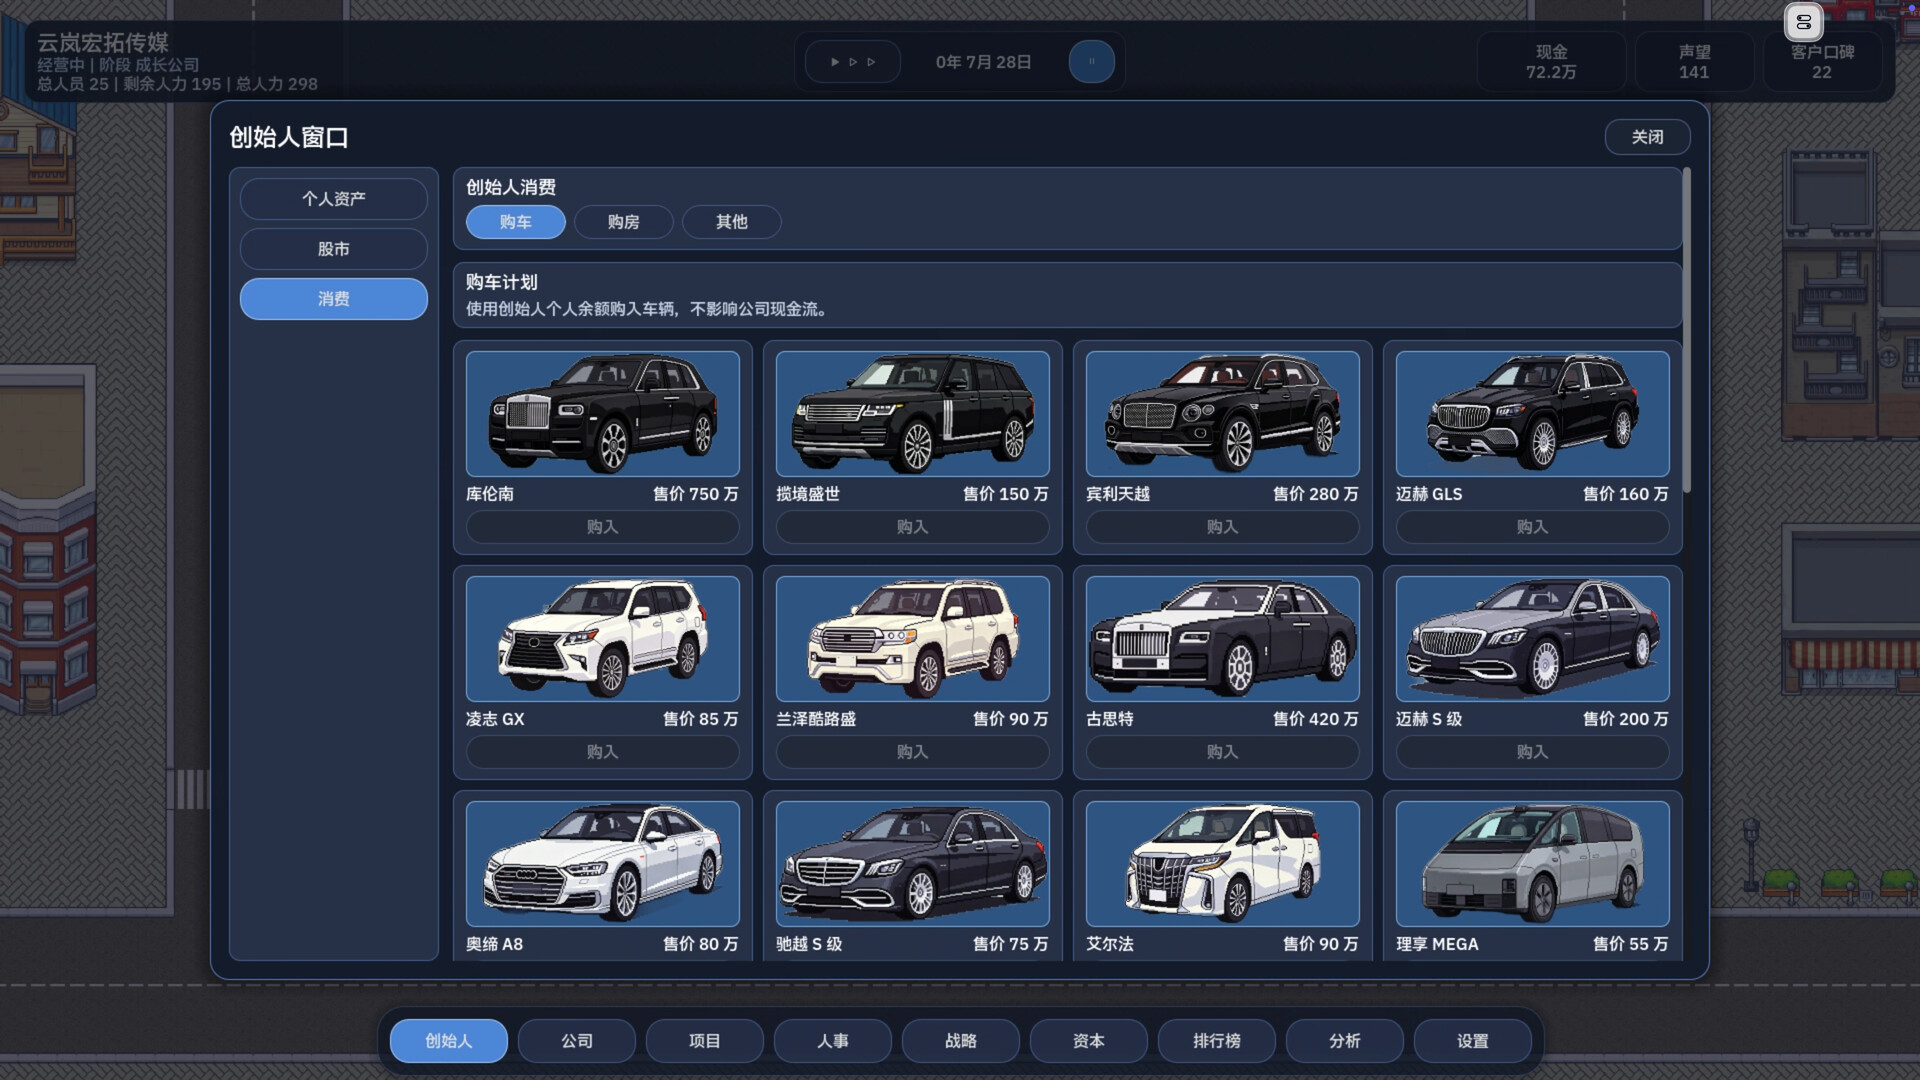The image size is (1920, 1080).
Task: Select the 艾尔法 van thumbnail
Action: tap(1223, 863)
